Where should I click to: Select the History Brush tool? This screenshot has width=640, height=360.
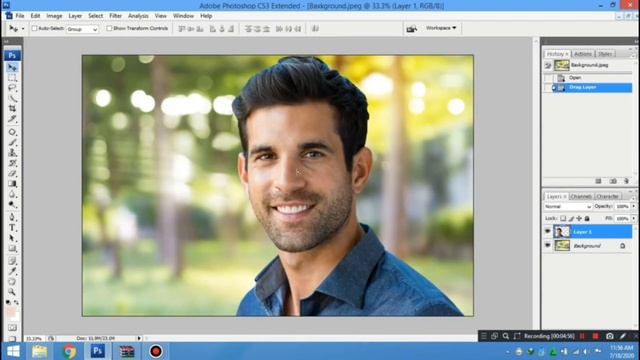click(12, 163)
